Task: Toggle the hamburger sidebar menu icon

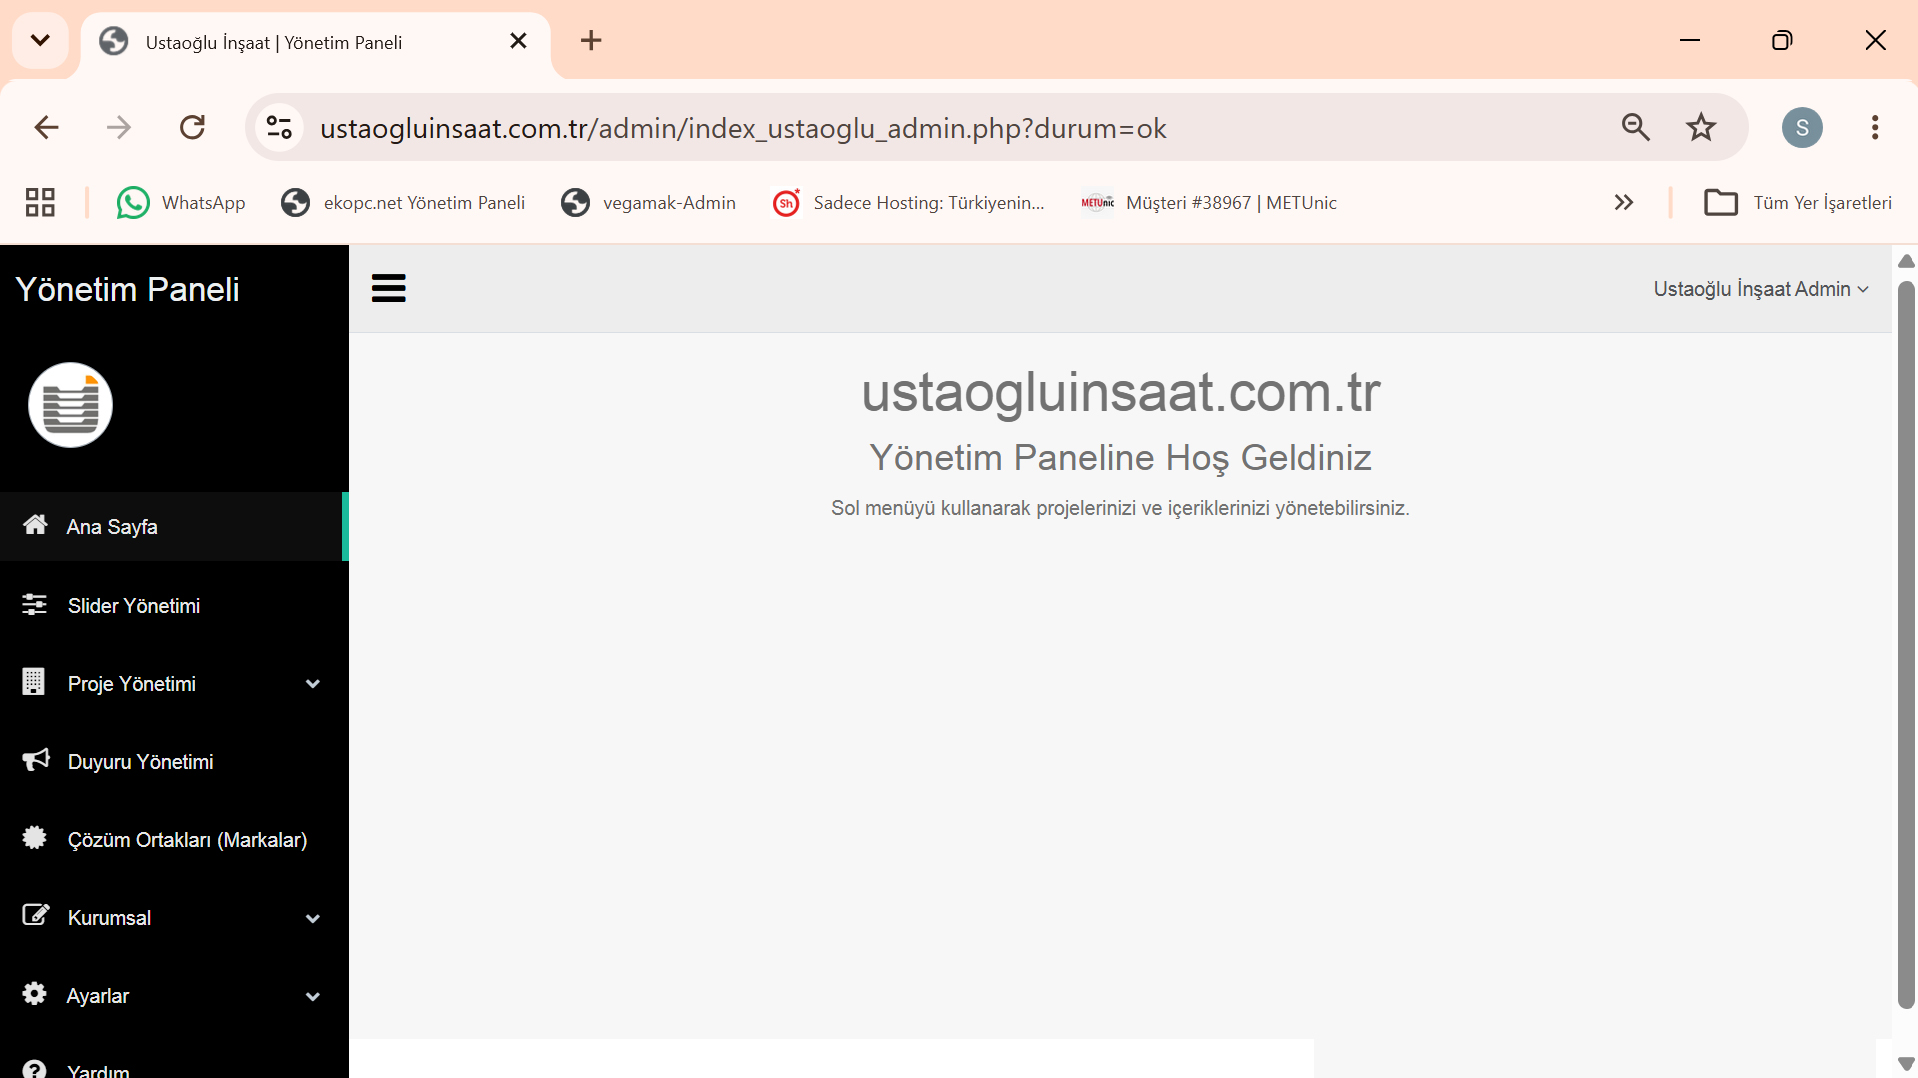Action: tap(388, 288)
